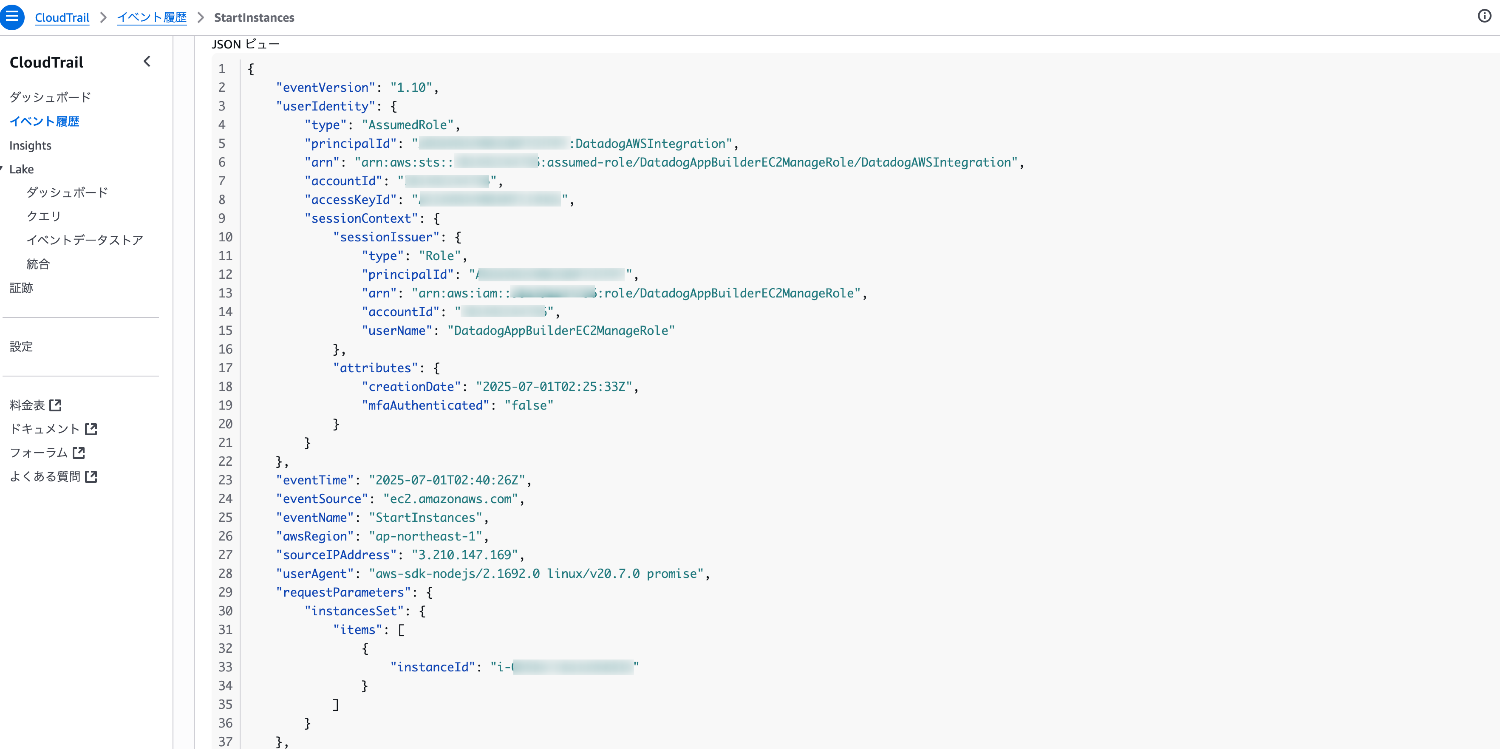Click line number 37 in the gutter
This screenshot has height=749, width=1500.
click(225, 741)
